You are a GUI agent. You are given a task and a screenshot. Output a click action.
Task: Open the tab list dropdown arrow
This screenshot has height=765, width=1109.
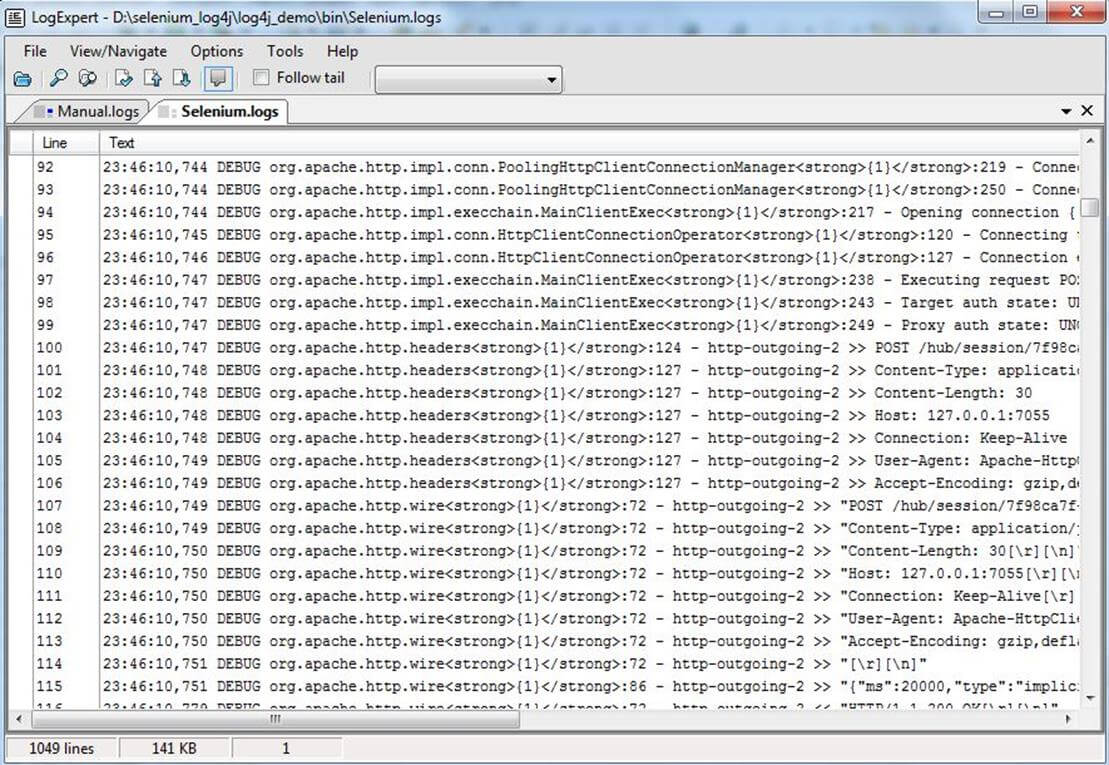tap(1066, 111)
